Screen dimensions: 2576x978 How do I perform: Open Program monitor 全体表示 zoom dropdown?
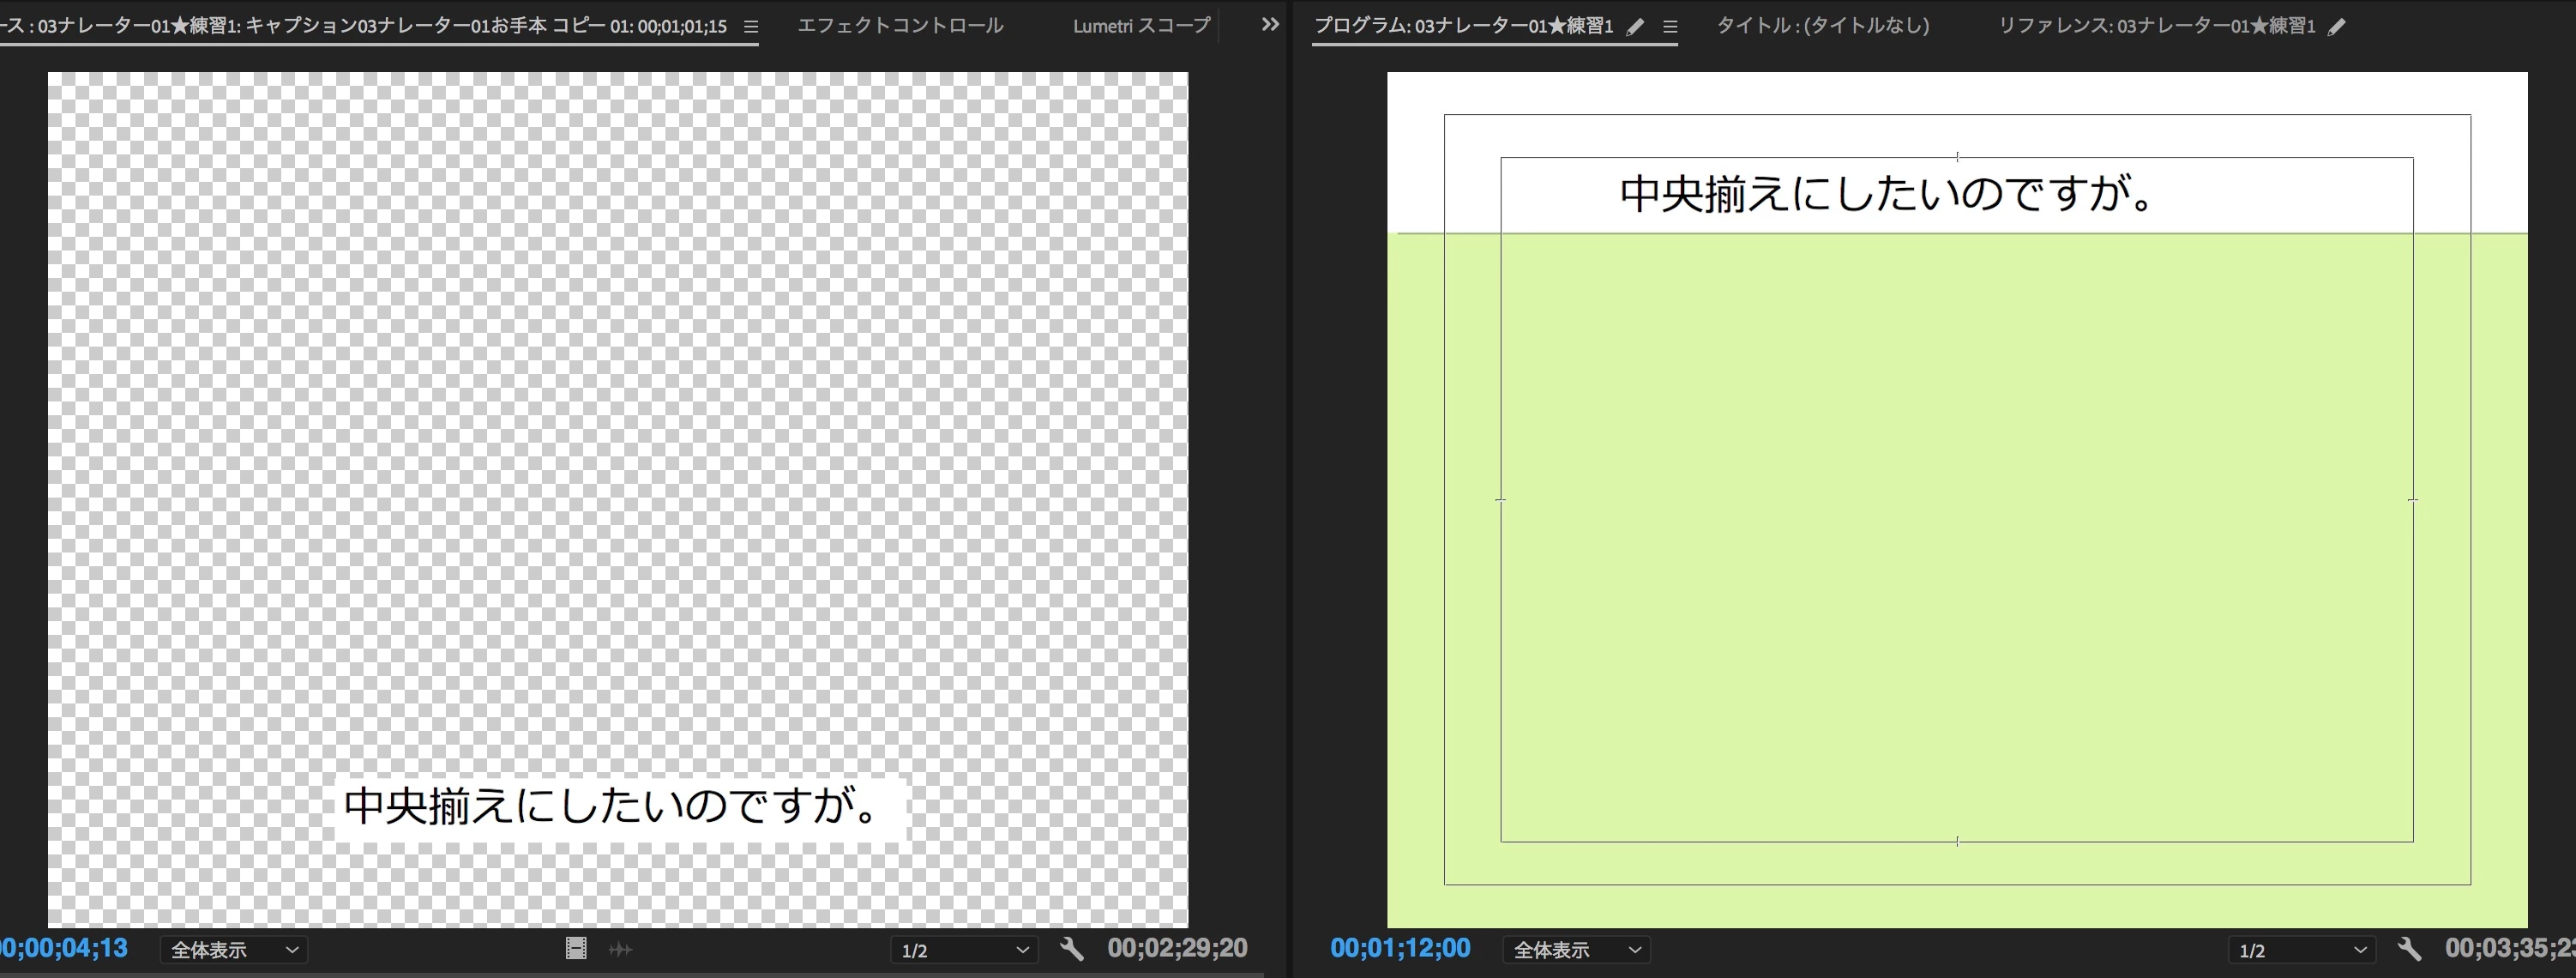coord(1576,950)
